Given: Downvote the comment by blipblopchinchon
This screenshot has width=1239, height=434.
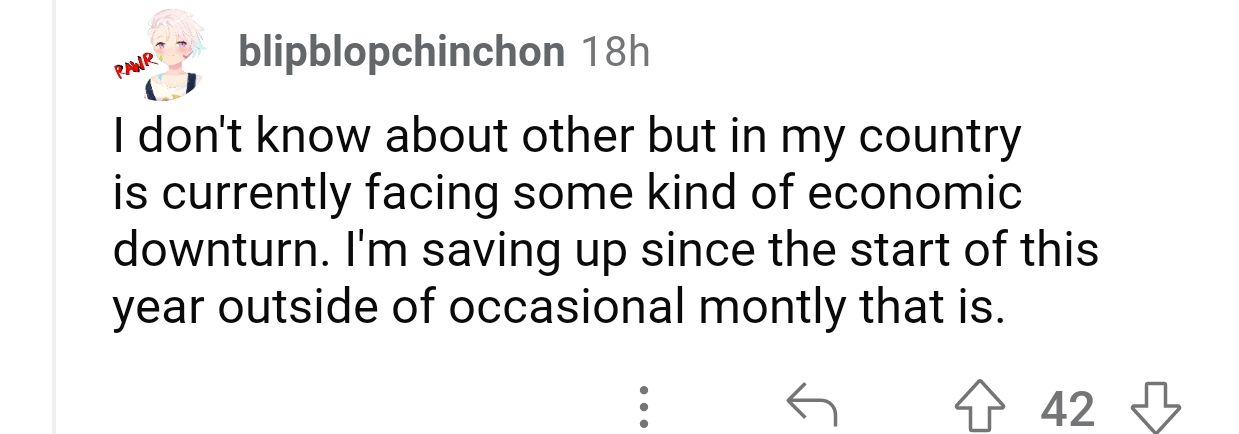Looking at the screenshot, I should coord(1155,406).
